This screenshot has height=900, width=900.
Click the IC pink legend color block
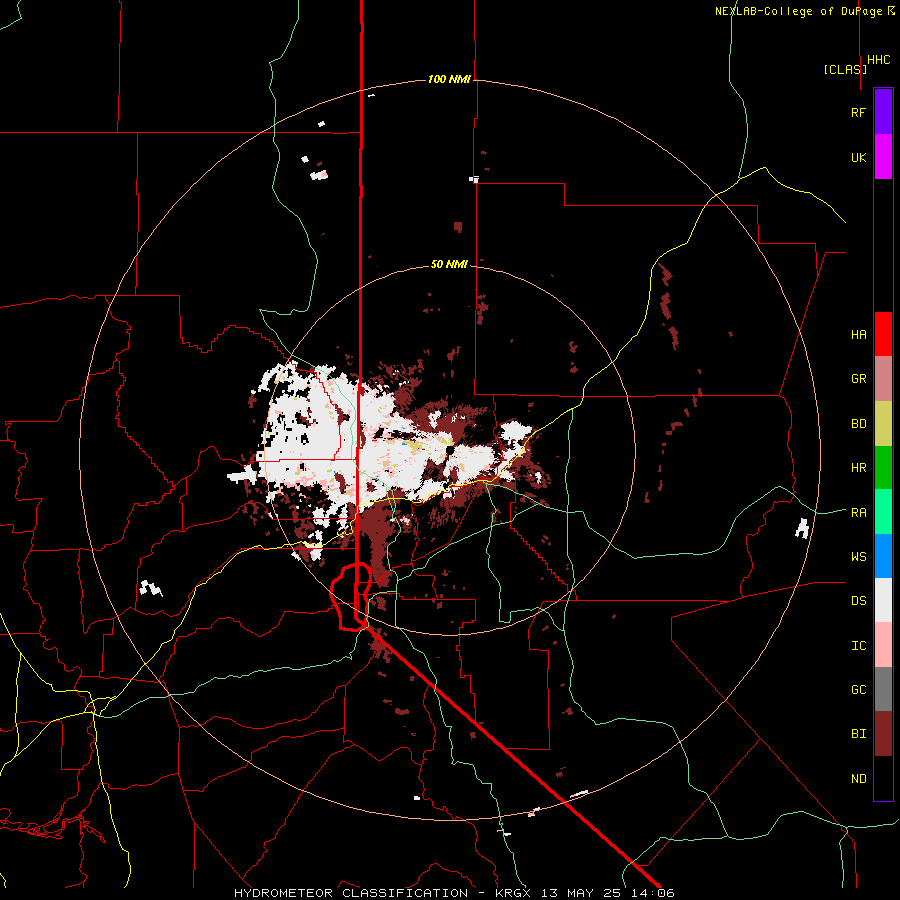(x=883, y=645)
